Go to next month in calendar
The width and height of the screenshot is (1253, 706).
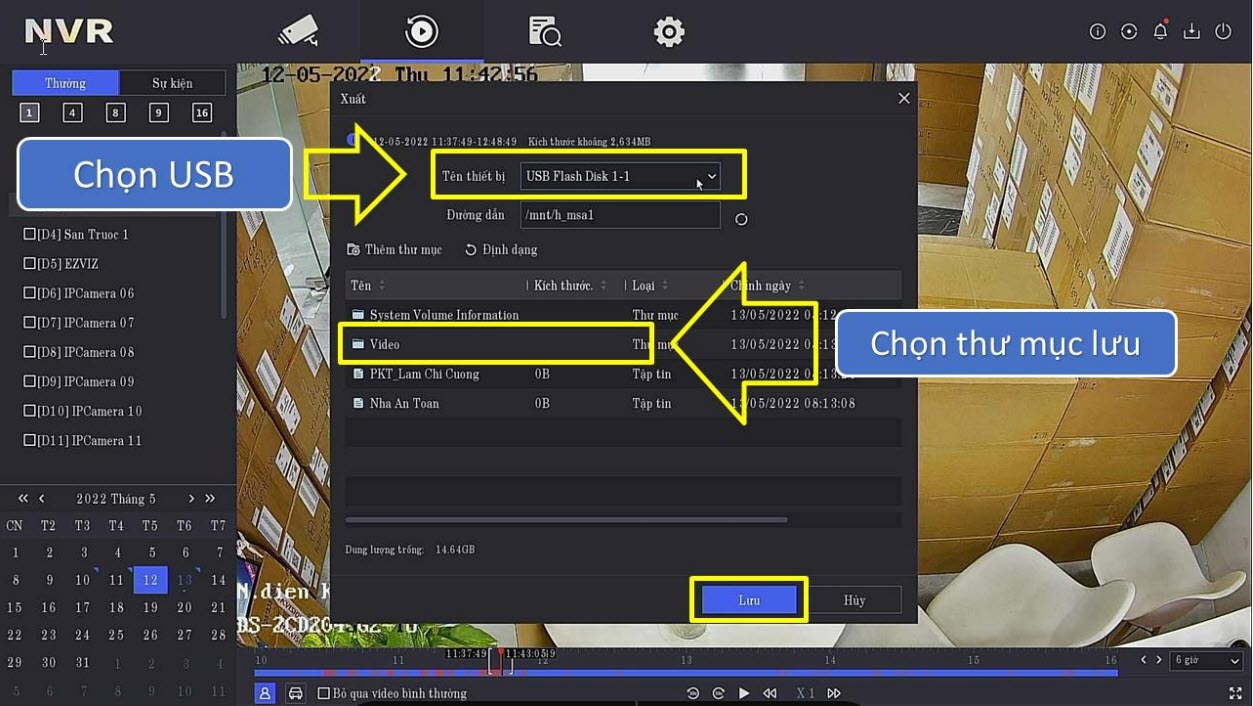(191, 498)
